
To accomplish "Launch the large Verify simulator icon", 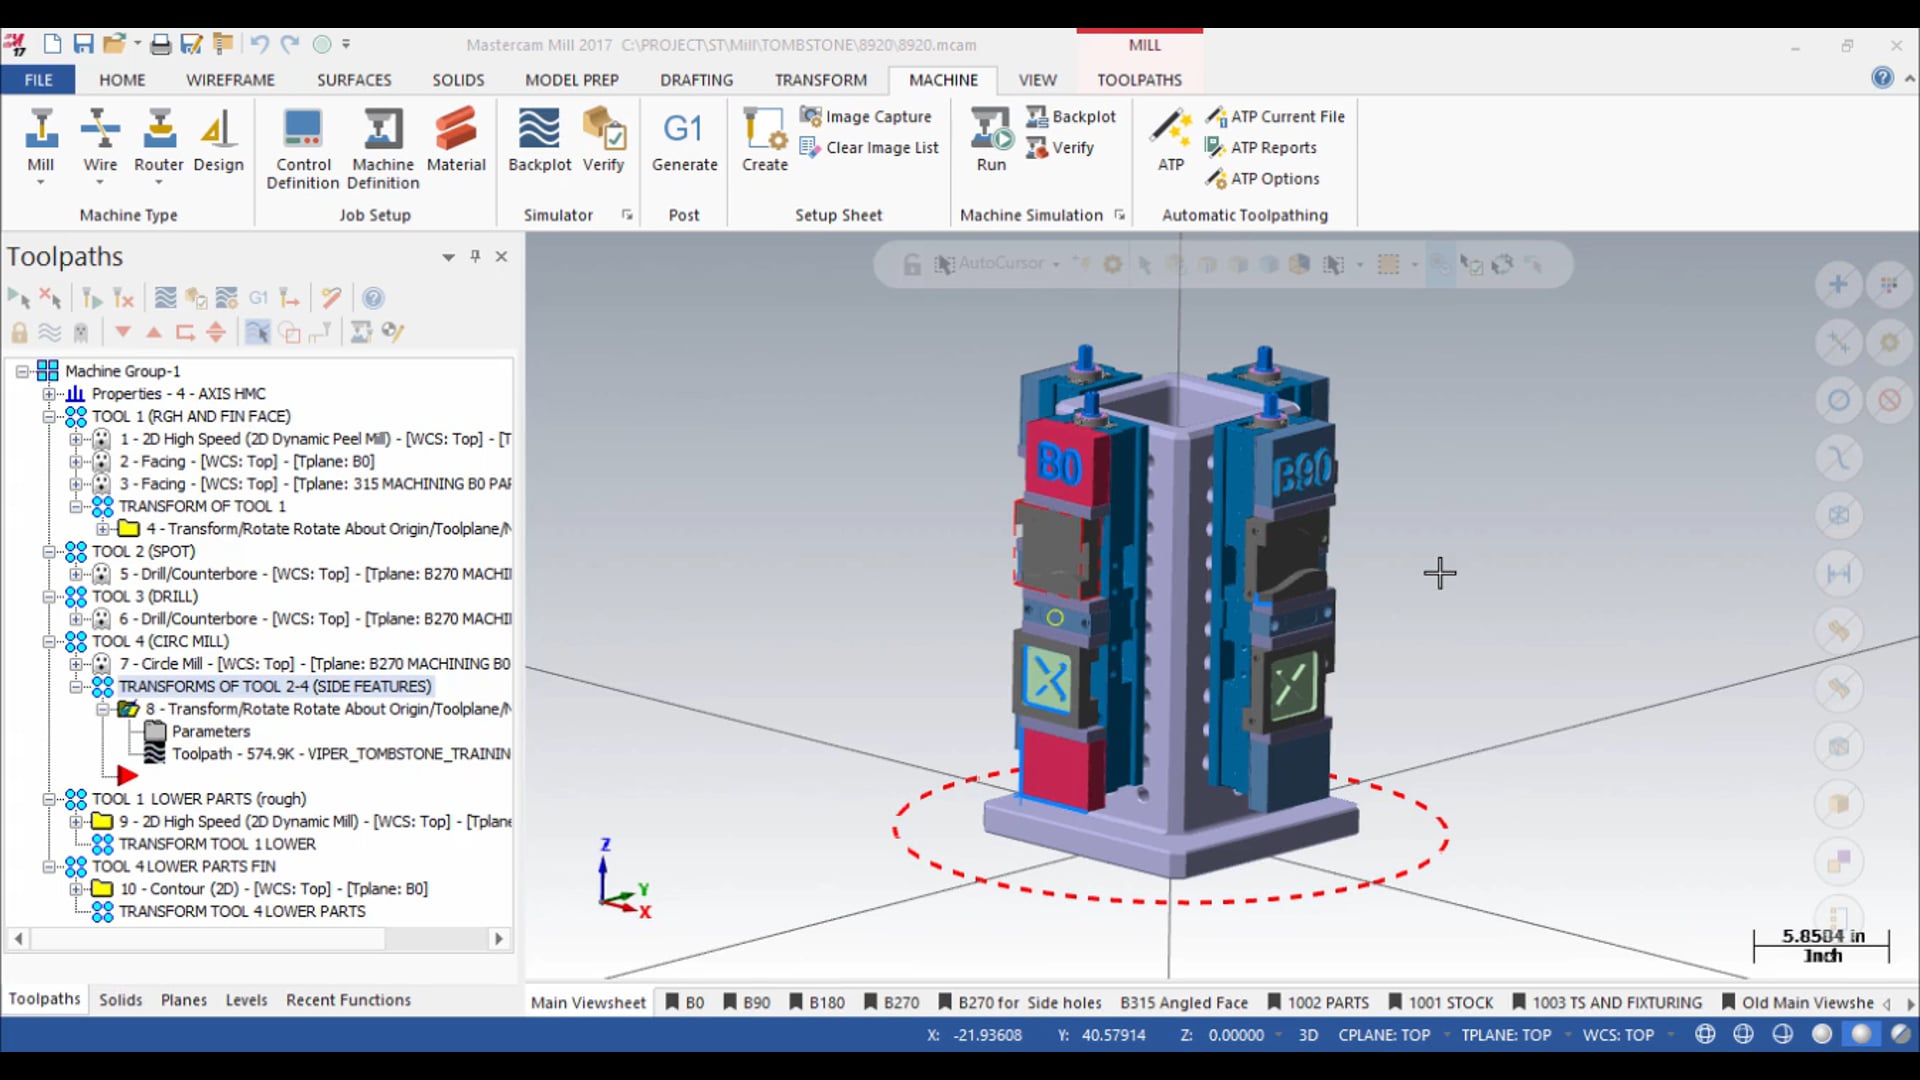I will click(x=604, y=141).
